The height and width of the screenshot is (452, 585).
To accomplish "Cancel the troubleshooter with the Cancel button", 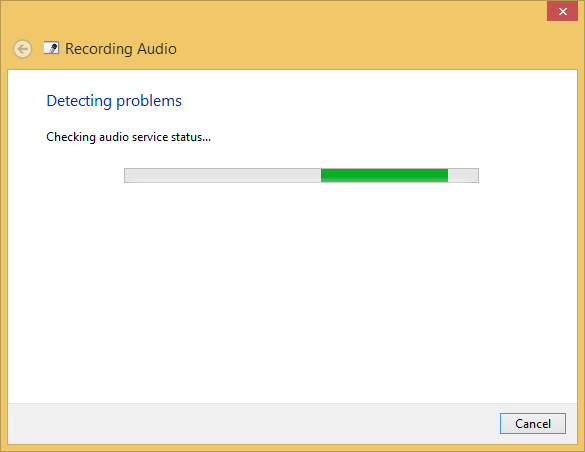I will (533, 423).
